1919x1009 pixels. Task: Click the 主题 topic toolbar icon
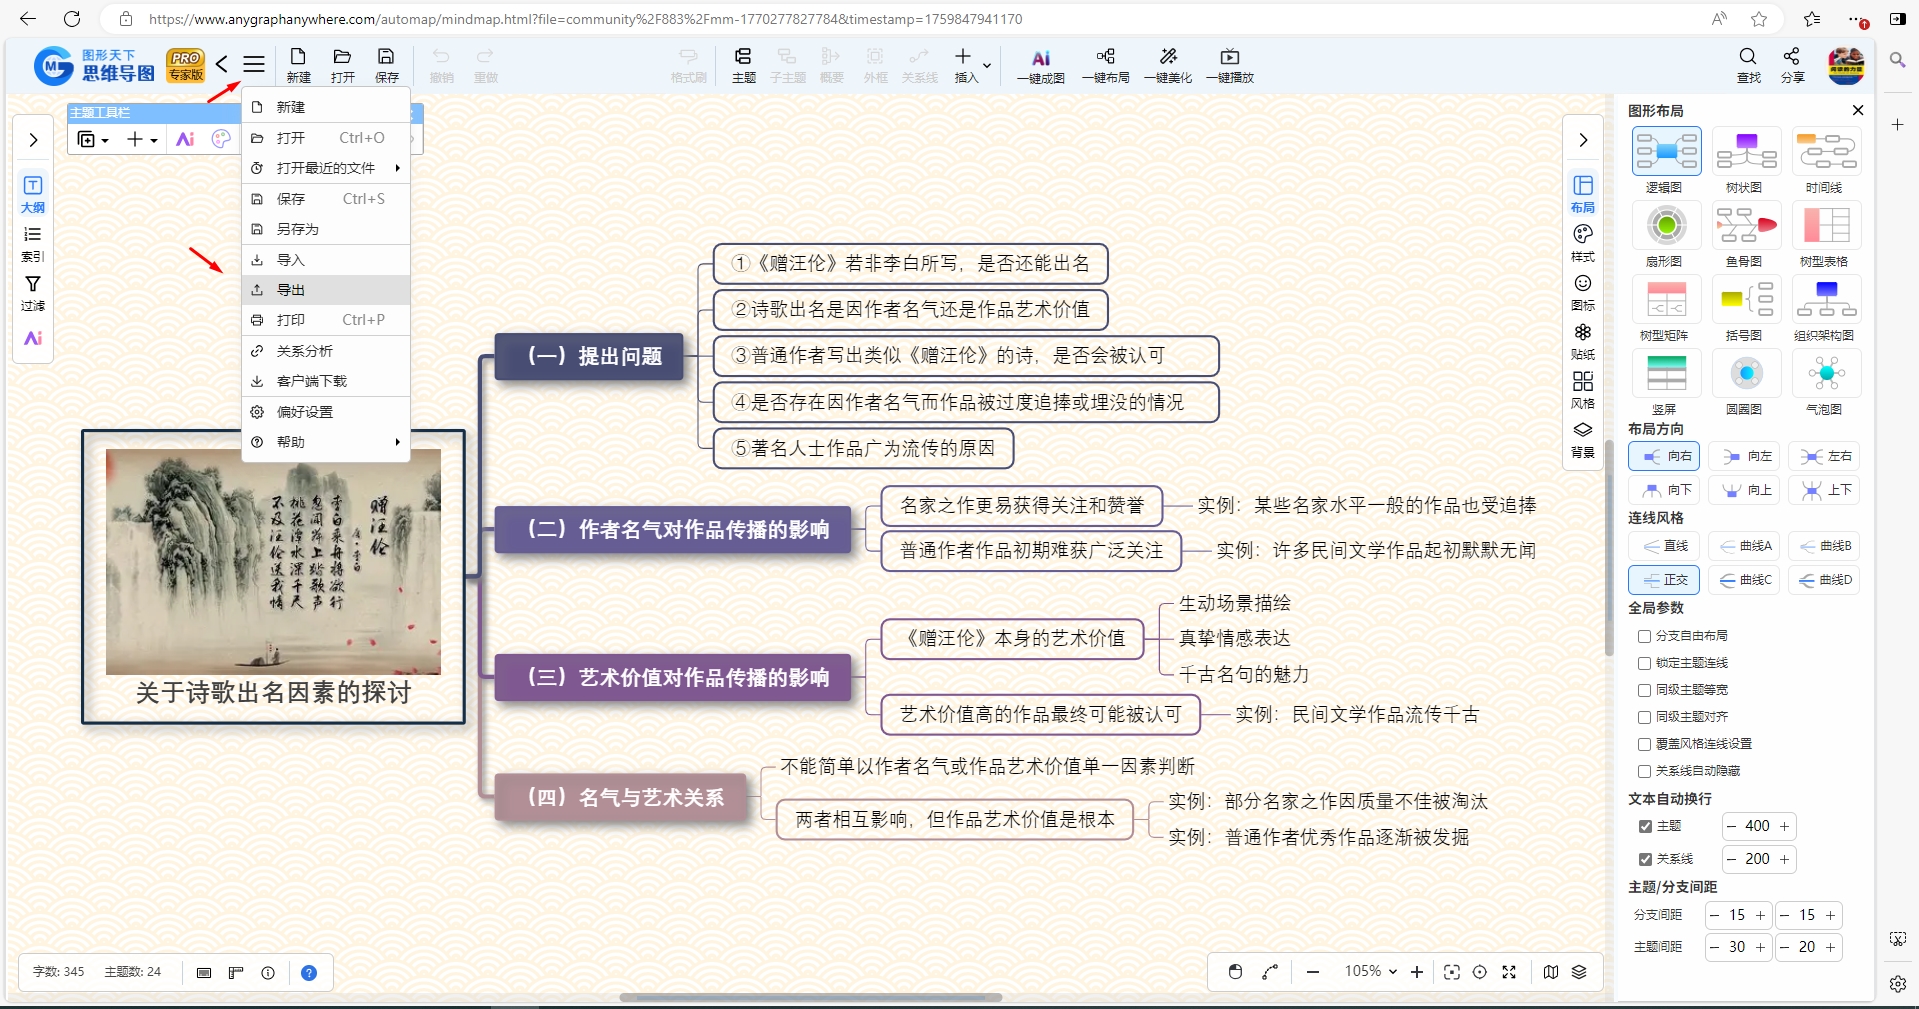click(x=743, y=65)
